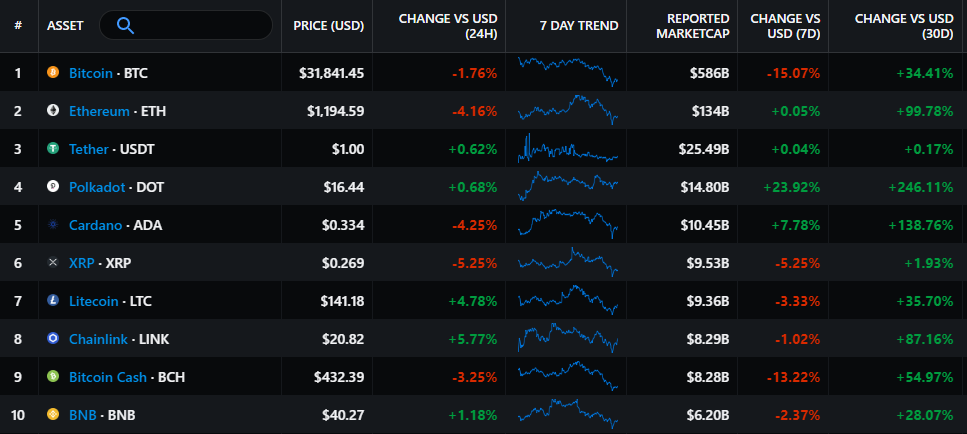
Task: Click the magnifier icon in asset search
Action: coord(125,26)
